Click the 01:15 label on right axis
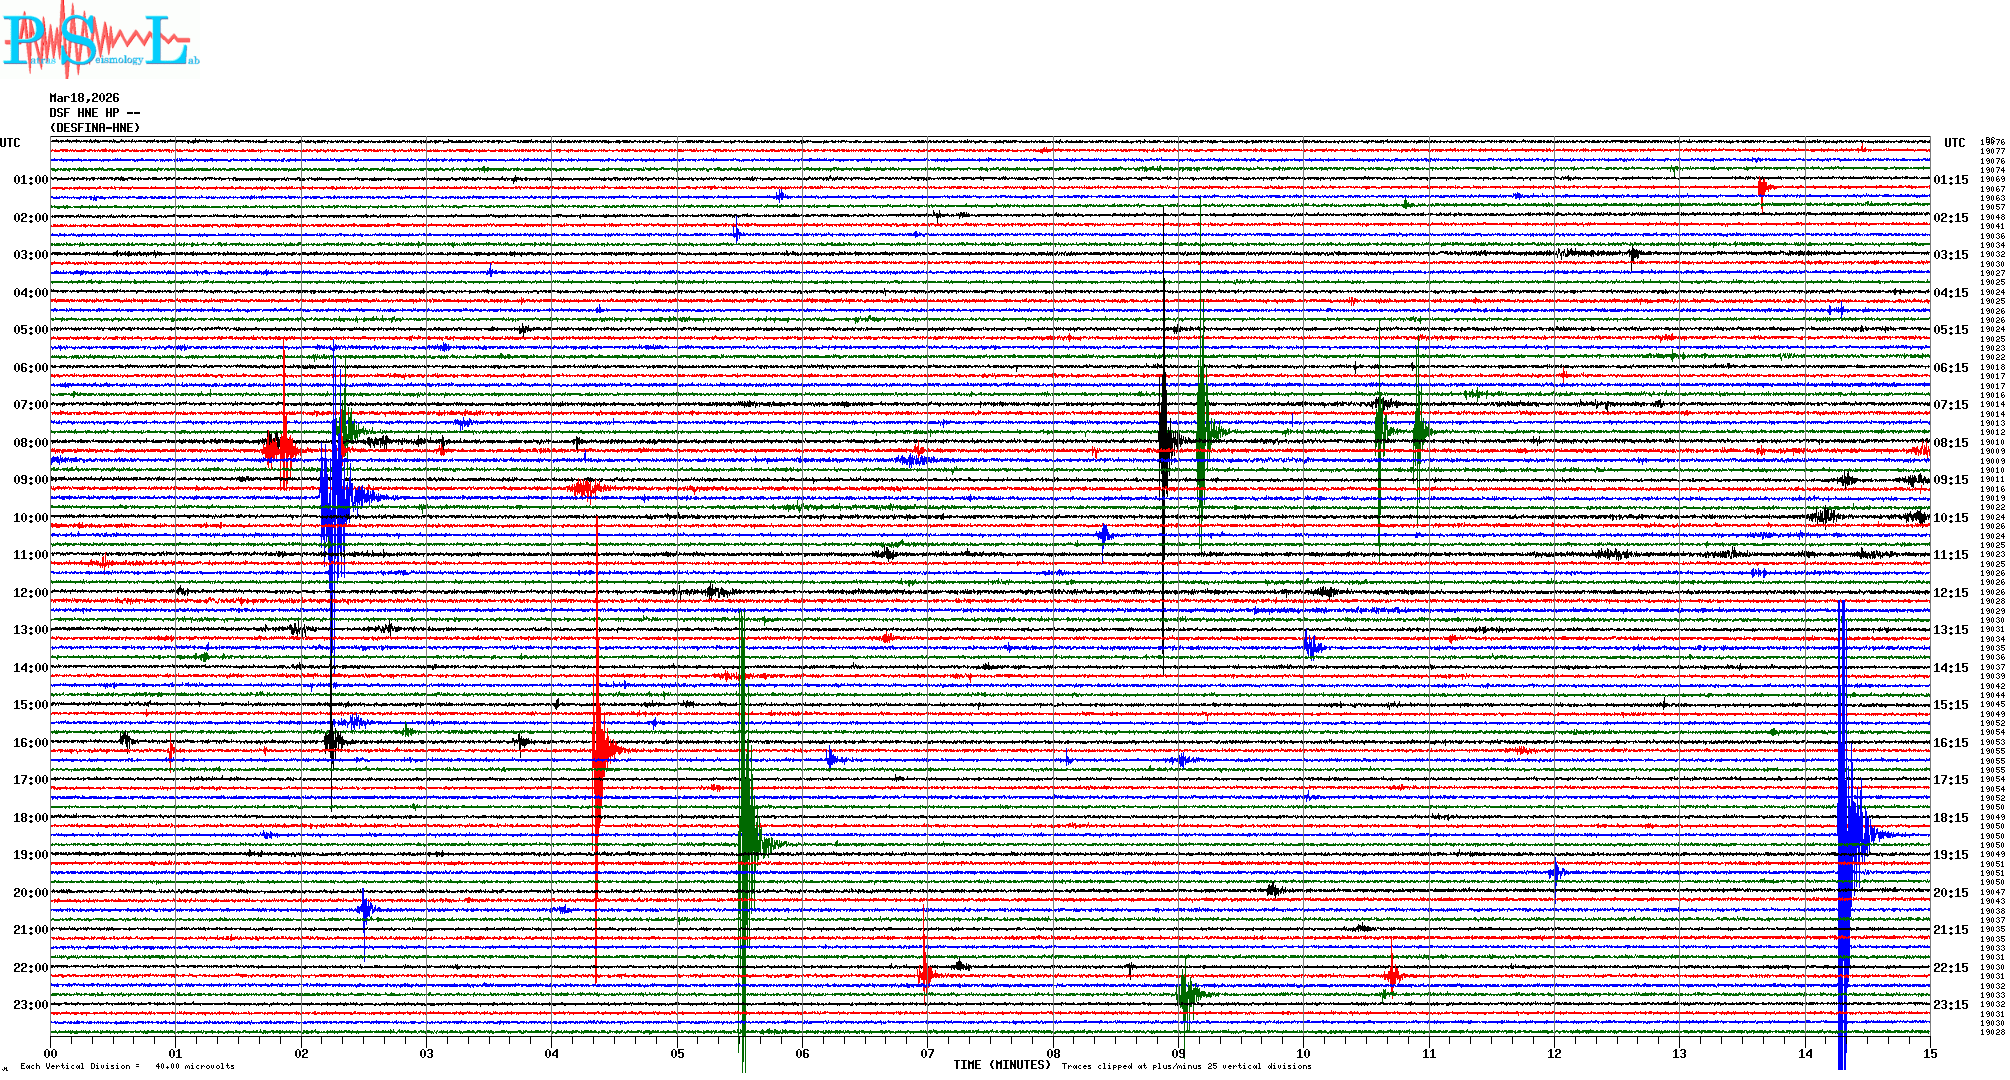 [1950, 181]
